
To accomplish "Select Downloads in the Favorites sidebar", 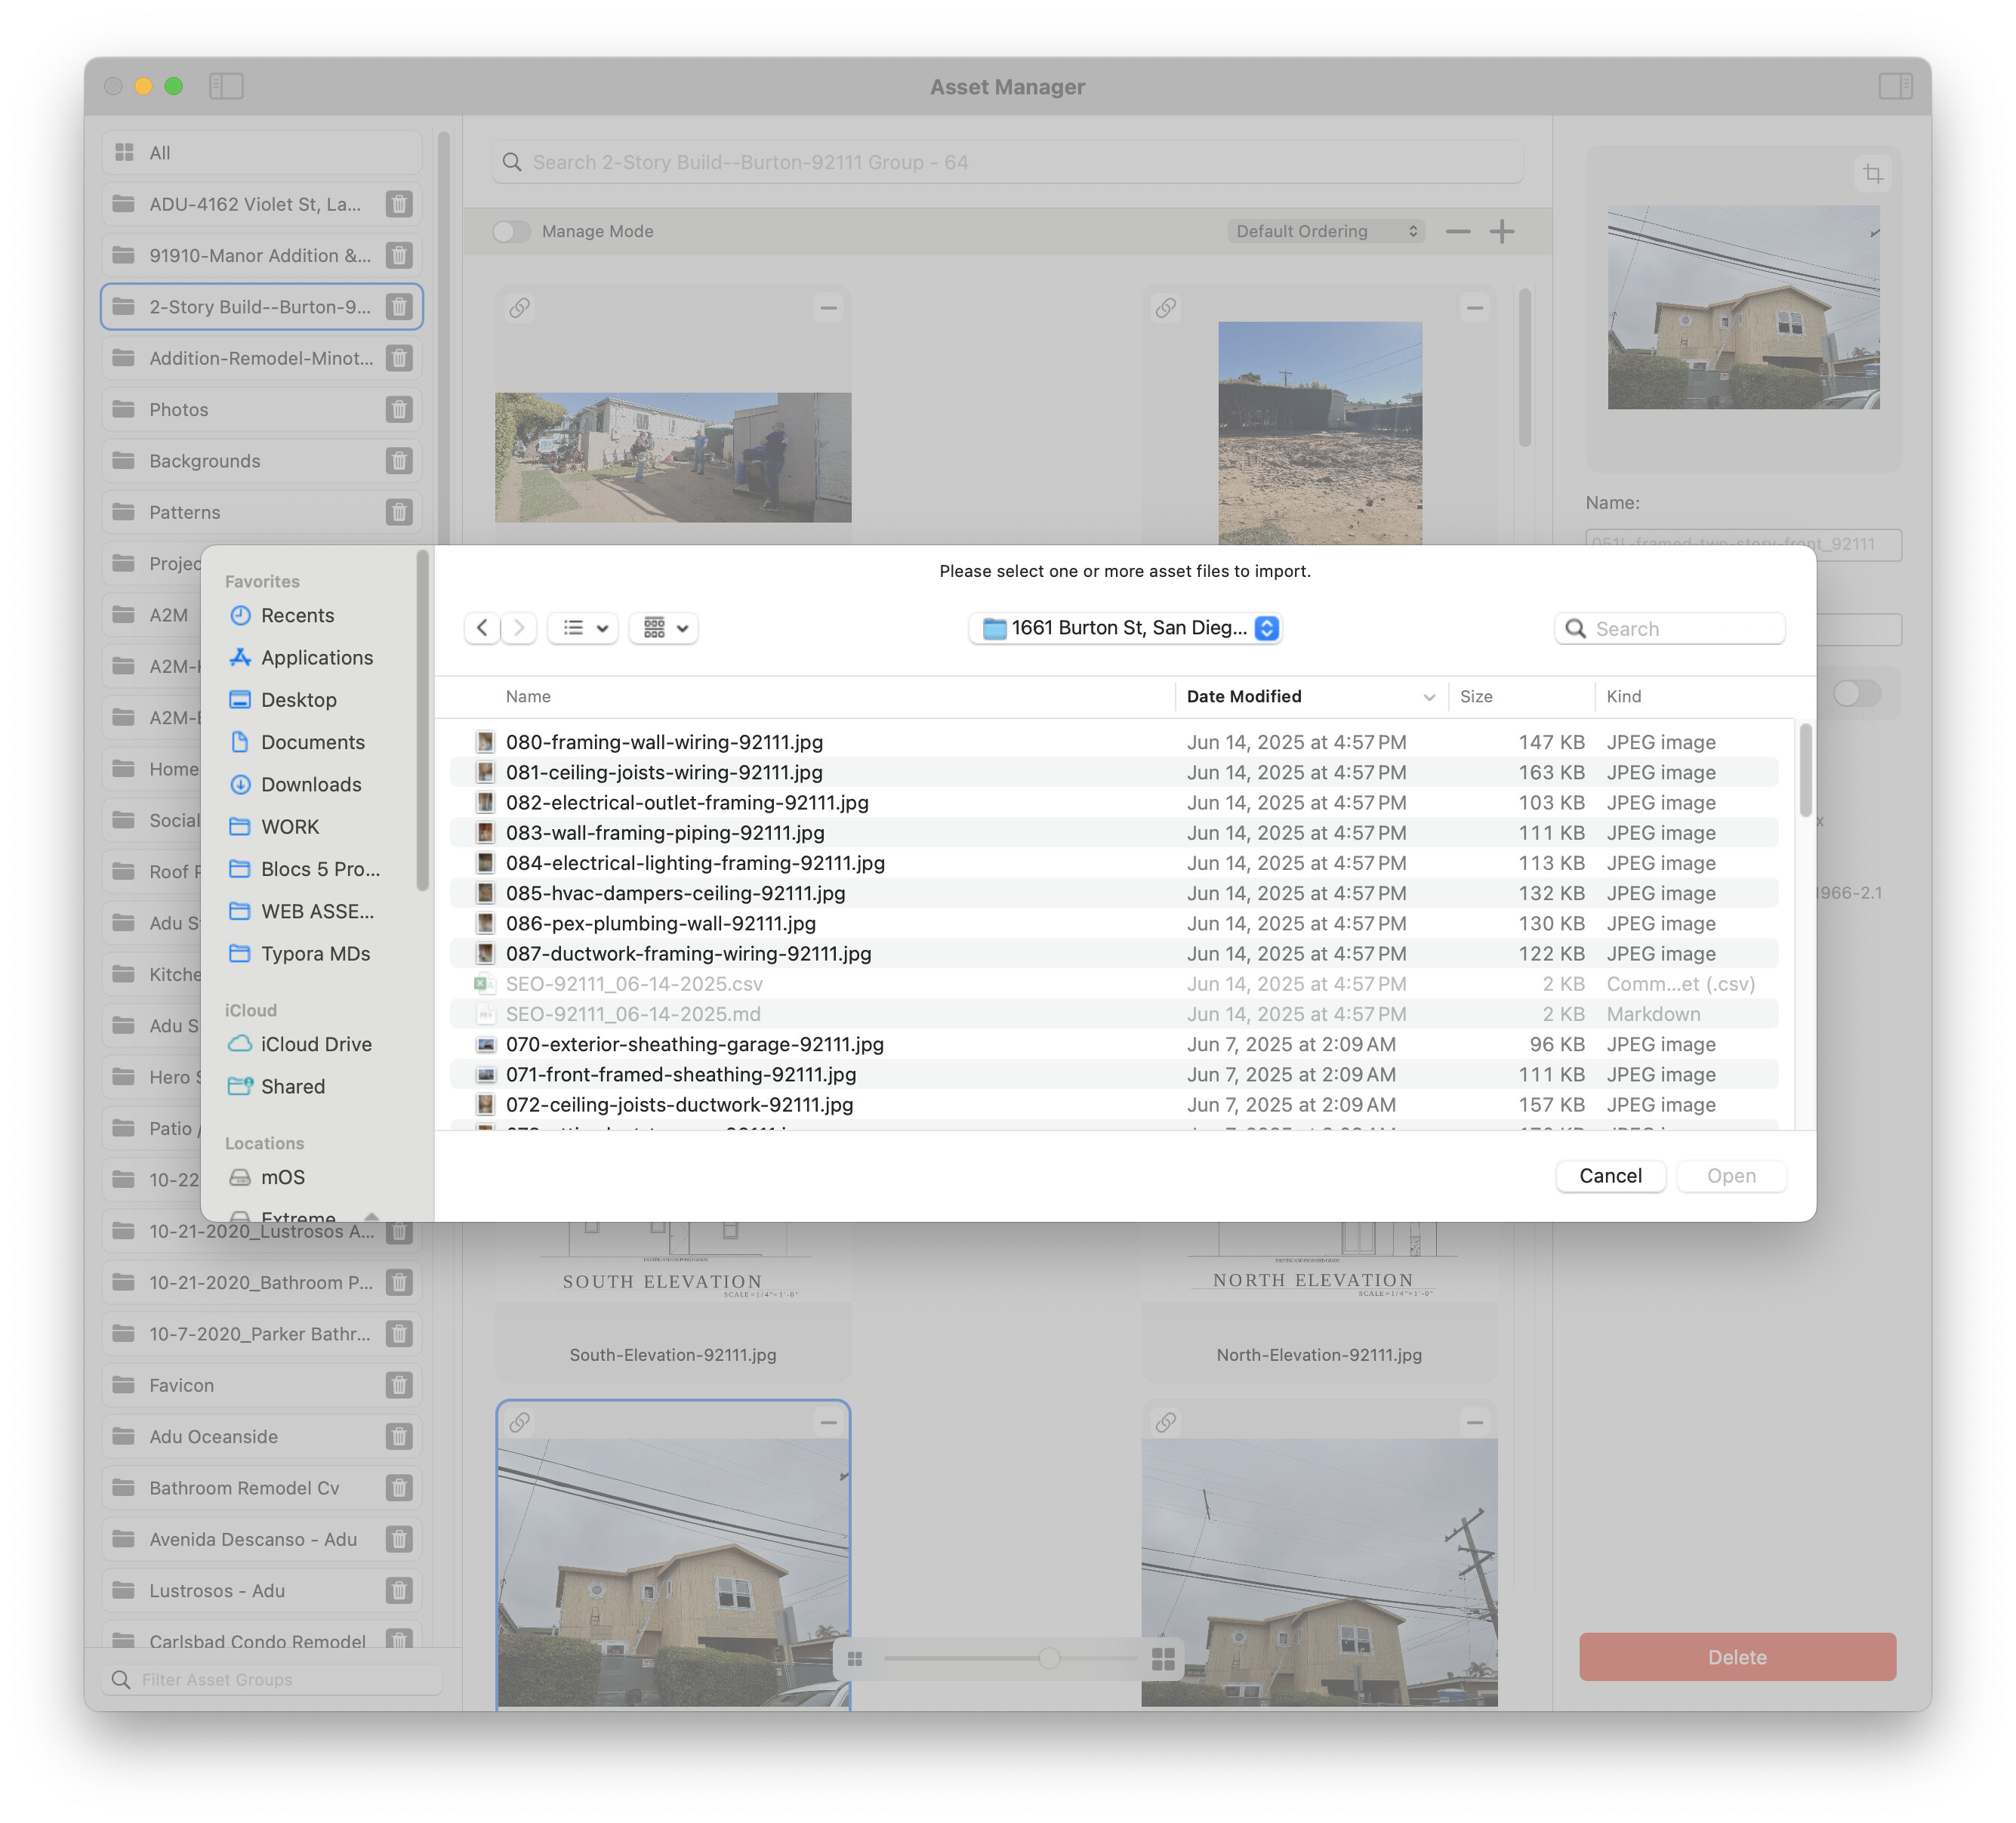I will point(310,785).
